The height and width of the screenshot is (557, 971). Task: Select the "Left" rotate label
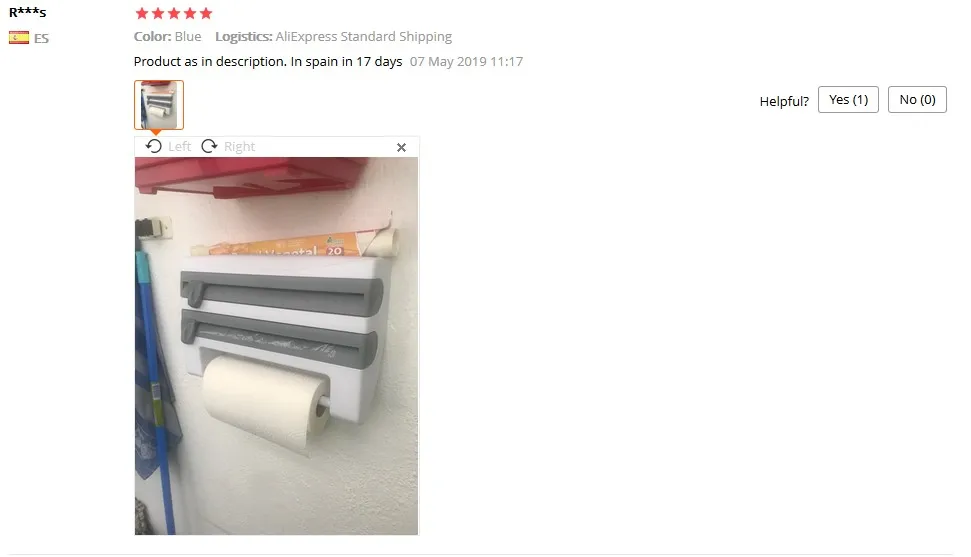click(x=180, y=147)
